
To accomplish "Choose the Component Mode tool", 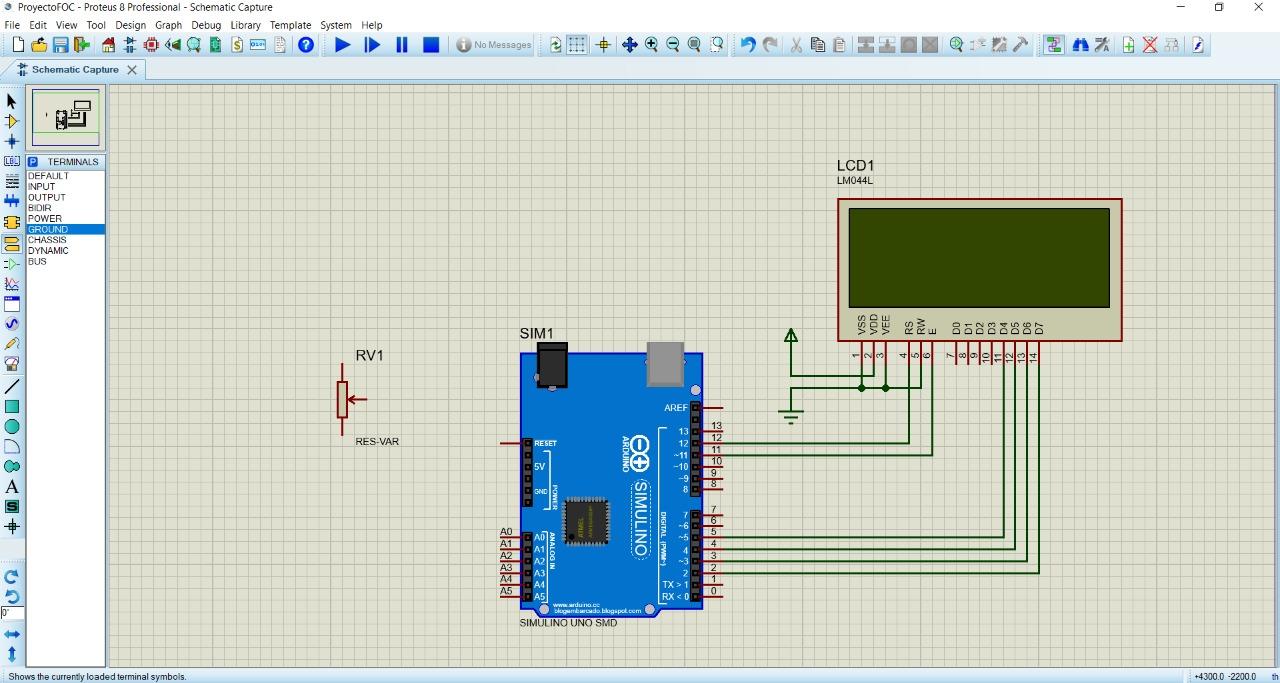I will click(x=12, y=121).
